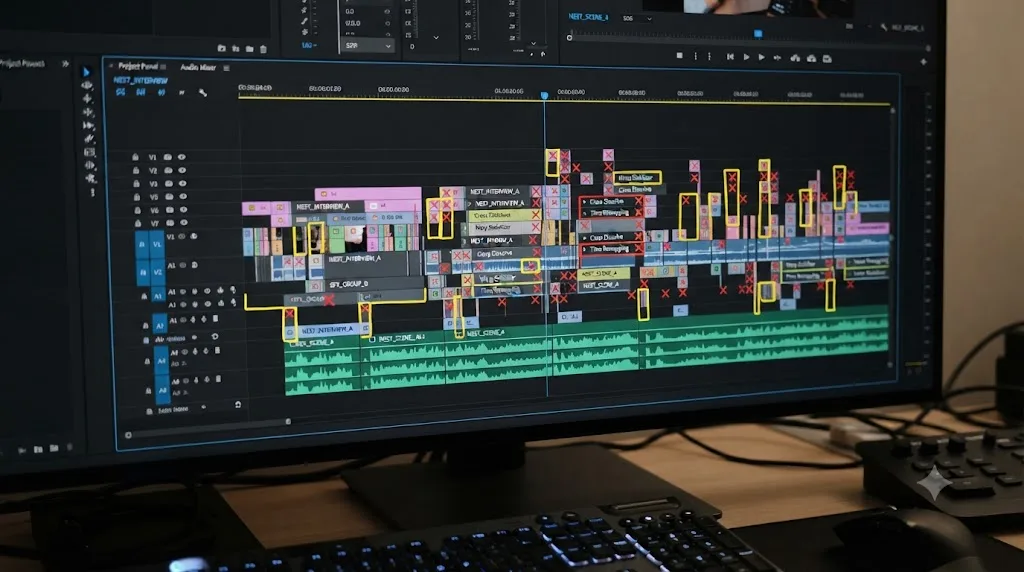Click the blue playhead marker on timeline ruler

(545, 96)
